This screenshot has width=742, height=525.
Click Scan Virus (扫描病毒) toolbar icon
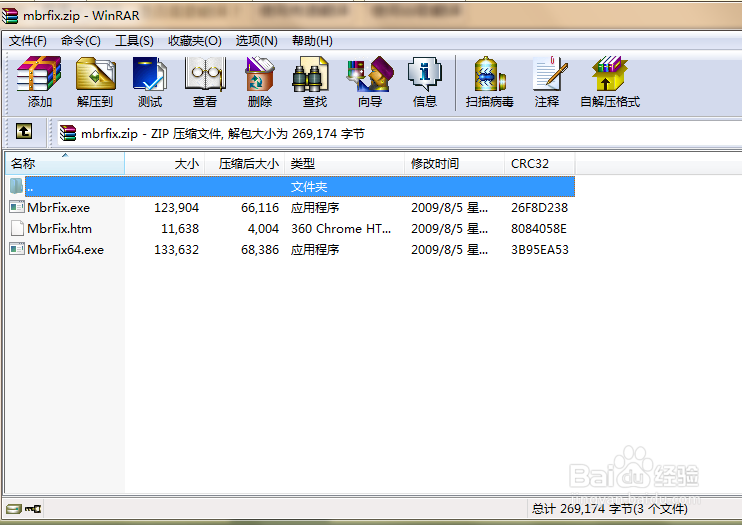coord(490,74)
